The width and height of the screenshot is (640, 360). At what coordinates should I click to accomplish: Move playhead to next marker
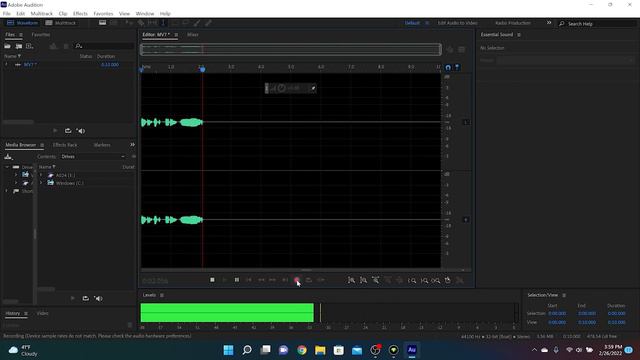point(285,280)
